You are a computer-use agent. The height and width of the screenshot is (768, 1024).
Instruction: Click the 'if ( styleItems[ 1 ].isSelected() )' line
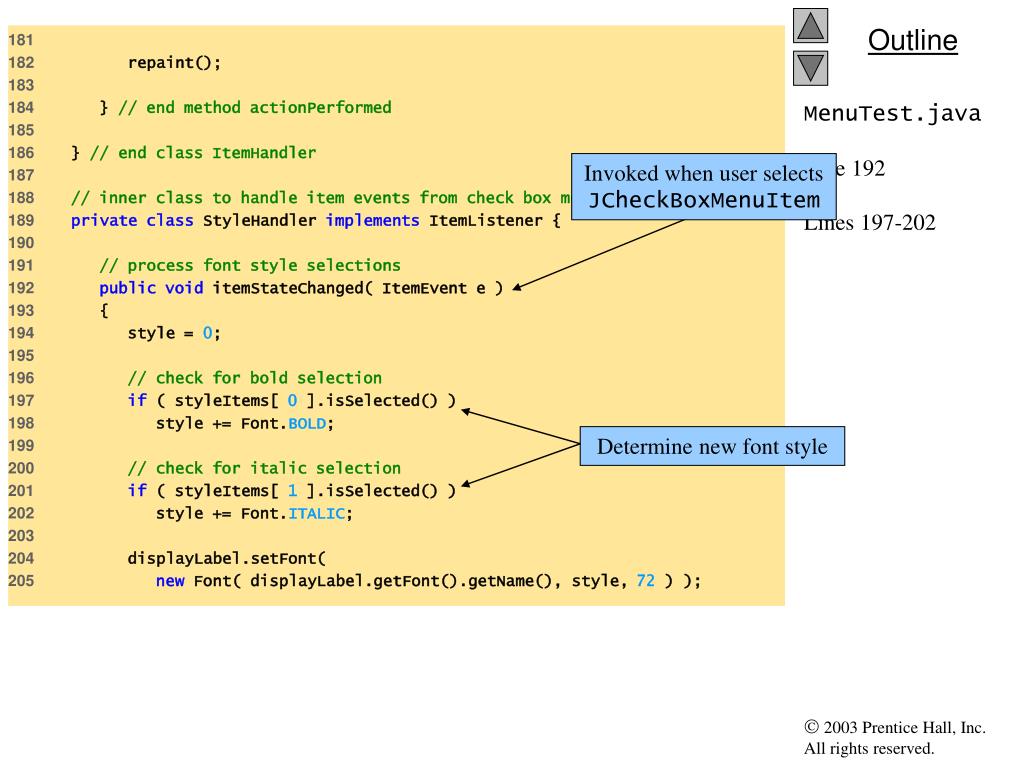(292, 490)
